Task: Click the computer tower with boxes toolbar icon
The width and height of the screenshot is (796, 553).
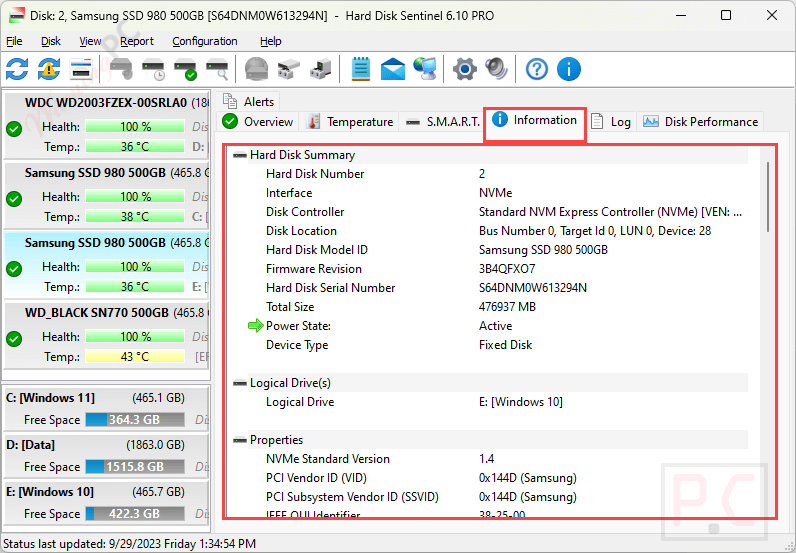Action: [320, 69]
